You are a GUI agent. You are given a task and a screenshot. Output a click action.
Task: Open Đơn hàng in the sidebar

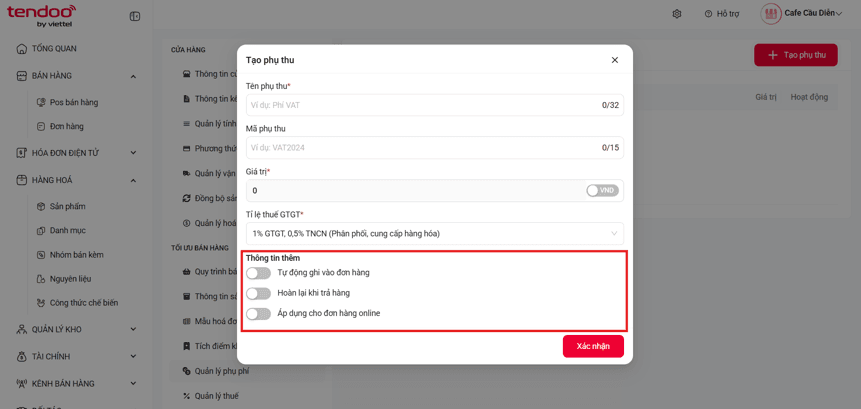point(66,126)
